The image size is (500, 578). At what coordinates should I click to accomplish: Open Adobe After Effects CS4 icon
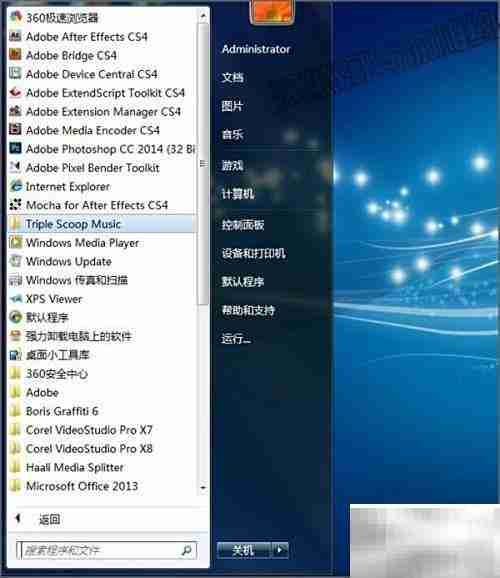pos(15,36)
